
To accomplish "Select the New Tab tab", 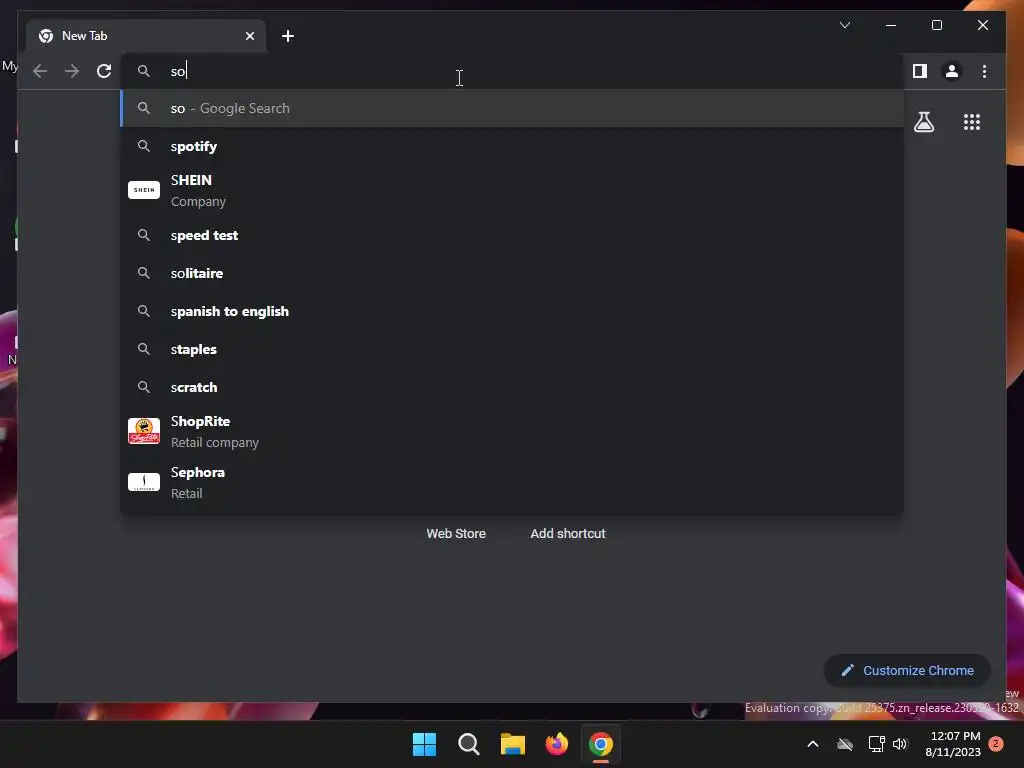I will coord(146,36).
